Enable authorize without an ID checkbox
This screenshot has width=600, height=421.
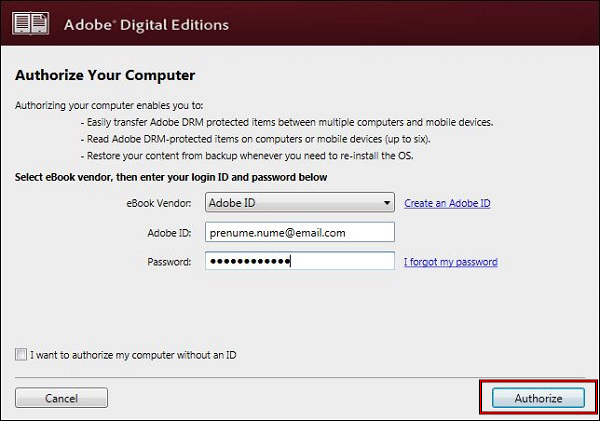pyautogui.click(x=21, y=354)
